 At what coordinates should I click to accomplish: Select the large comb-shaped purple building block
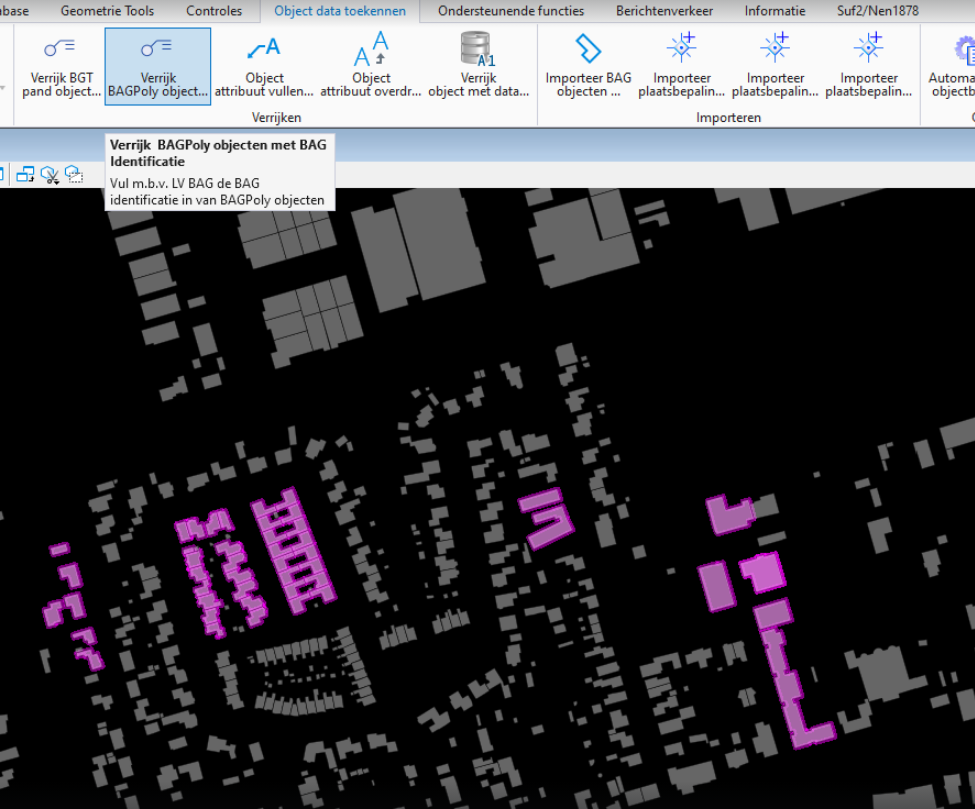click(293, 551)
